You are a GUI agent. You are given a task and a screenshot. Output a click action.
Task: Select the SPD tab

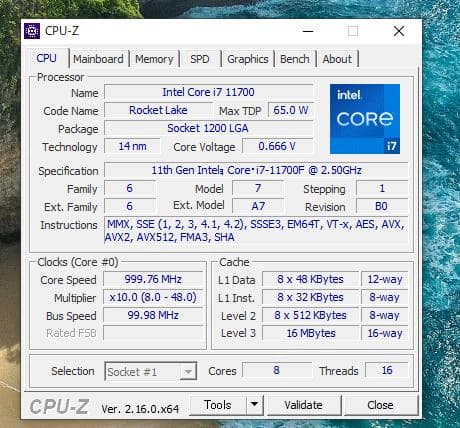pyautogui.click(x=200, y=59)
